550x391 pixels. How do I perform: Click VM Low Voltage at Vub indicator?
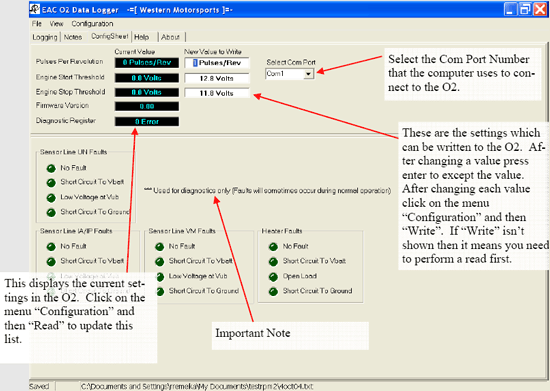(x=160, y=277)
